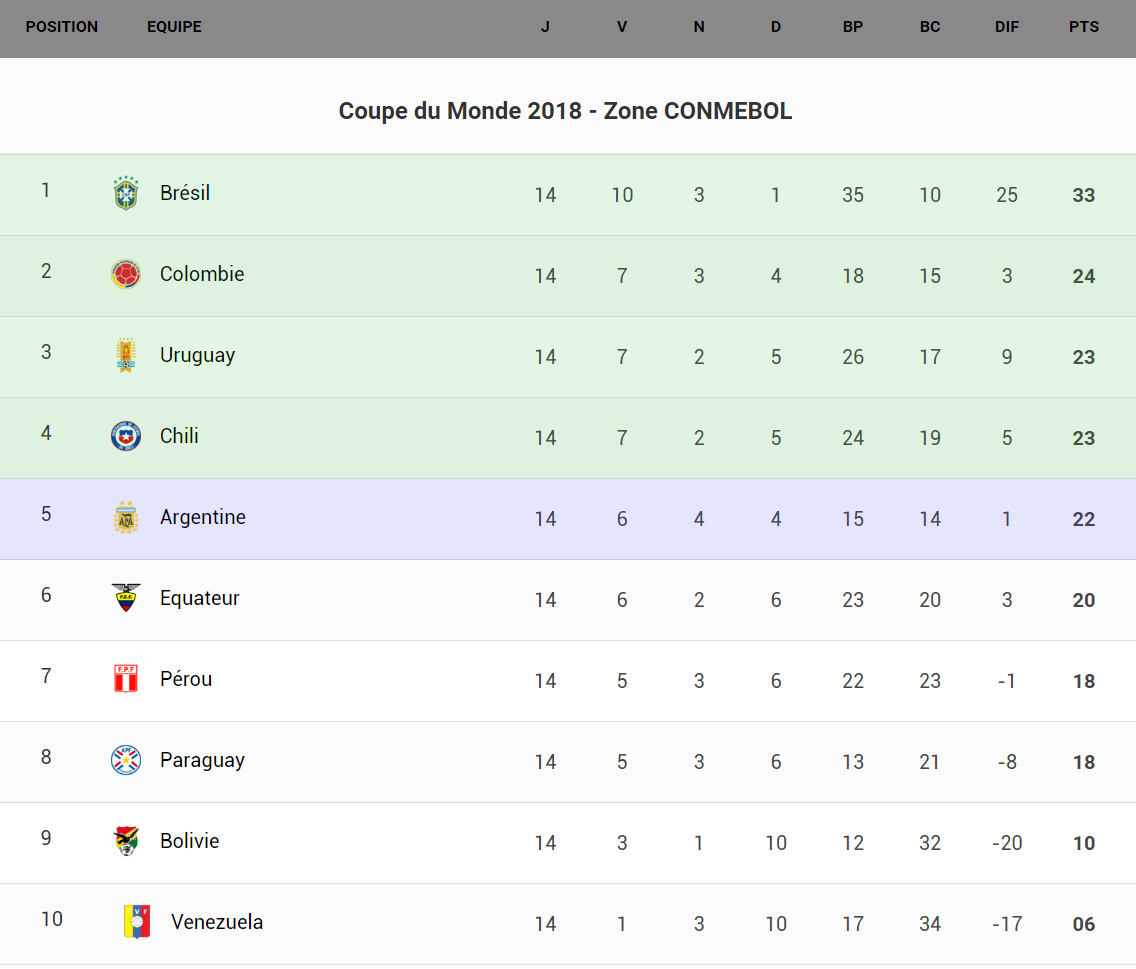Click the POSITION column header

62,27
